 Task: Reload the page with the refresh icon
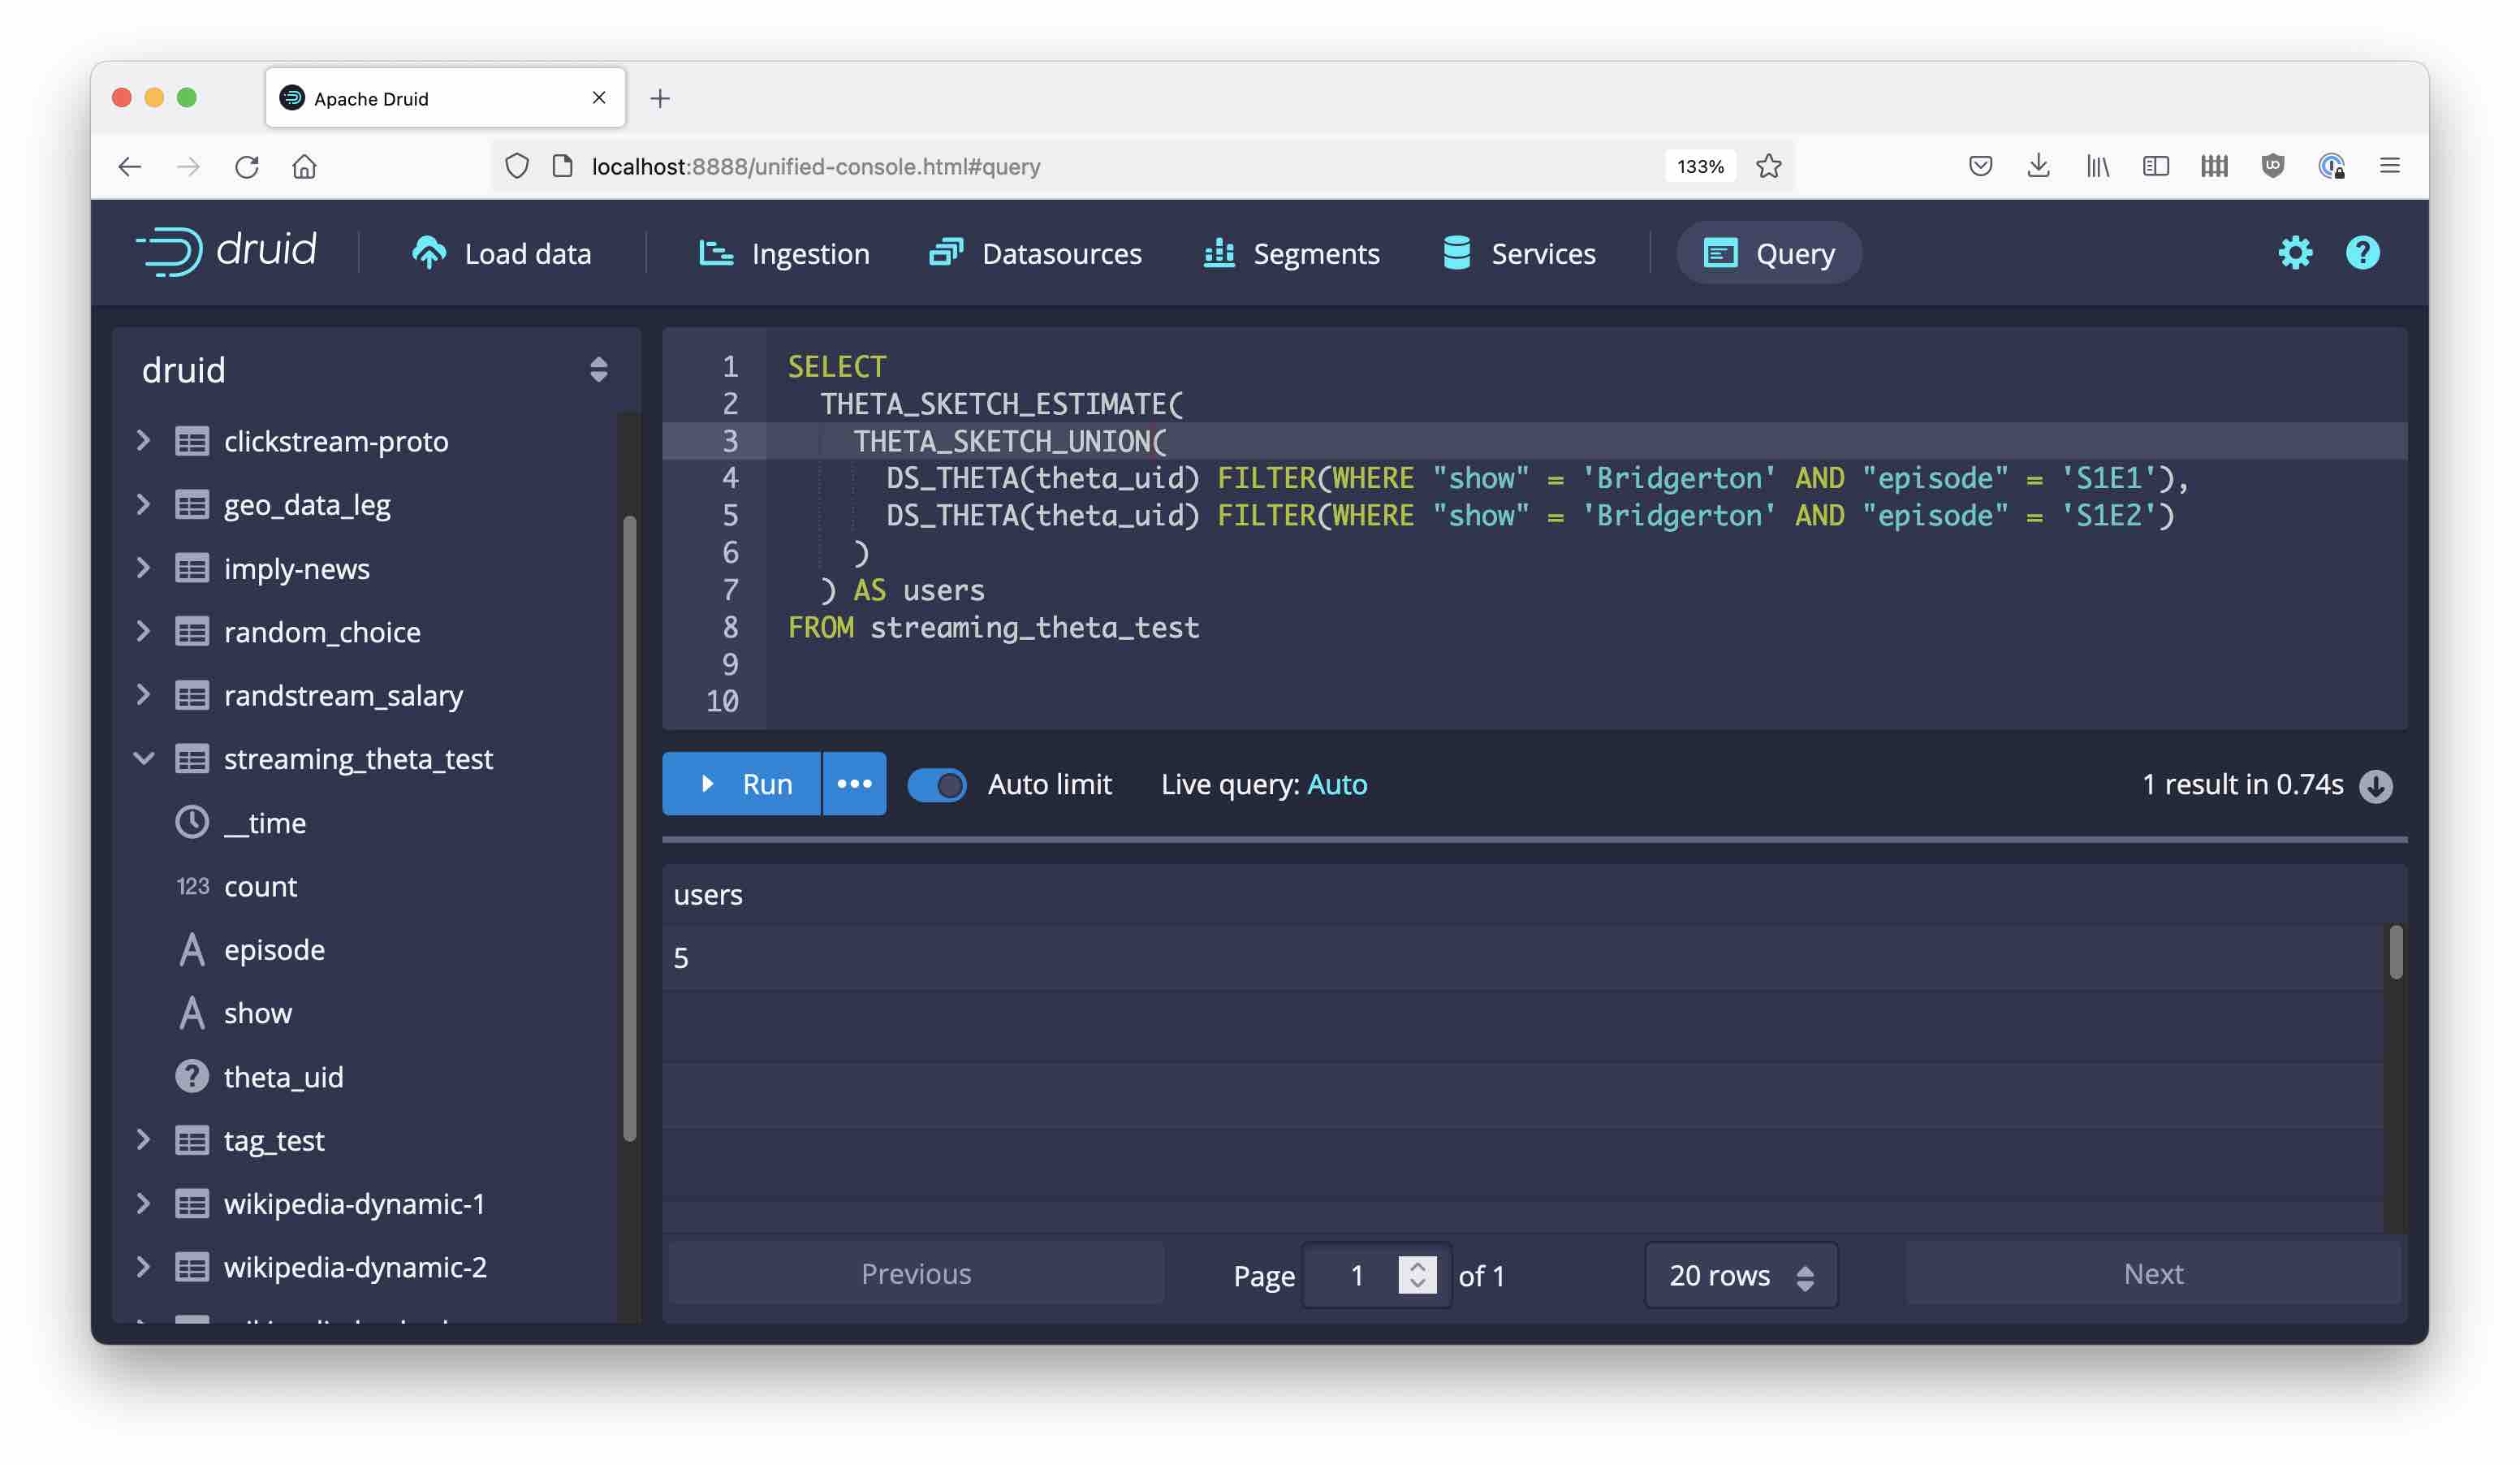(246, 166)
